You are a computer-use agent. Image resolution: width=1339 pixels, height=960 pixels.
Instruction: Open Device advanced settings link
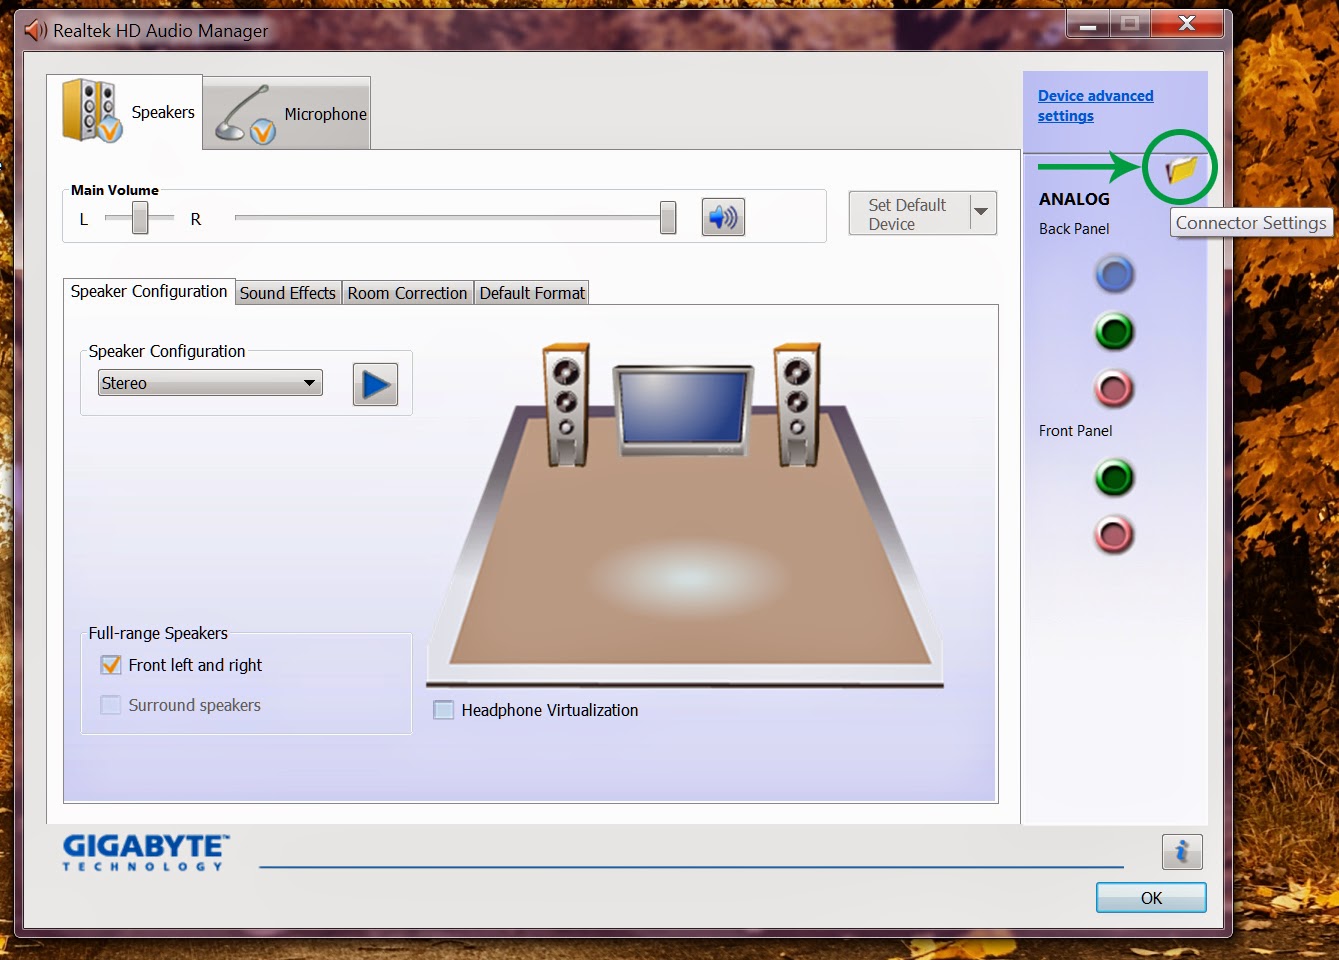coord(1095,106)
